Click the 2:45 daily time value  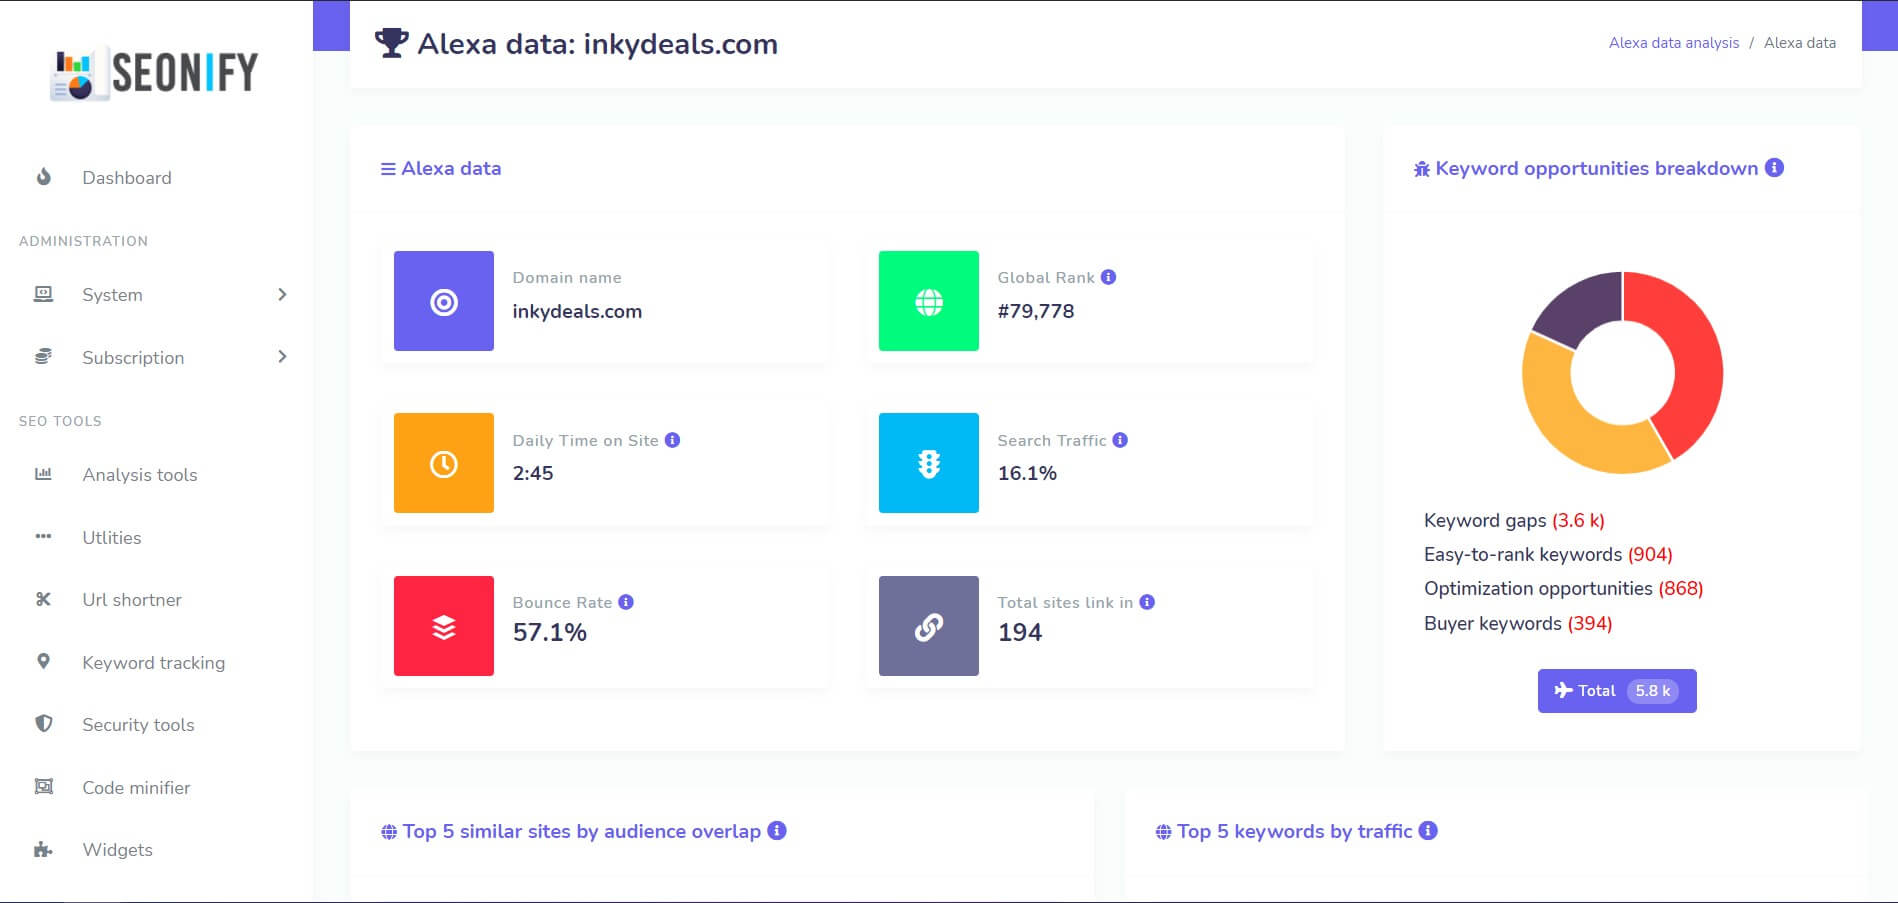coord(533,473)
